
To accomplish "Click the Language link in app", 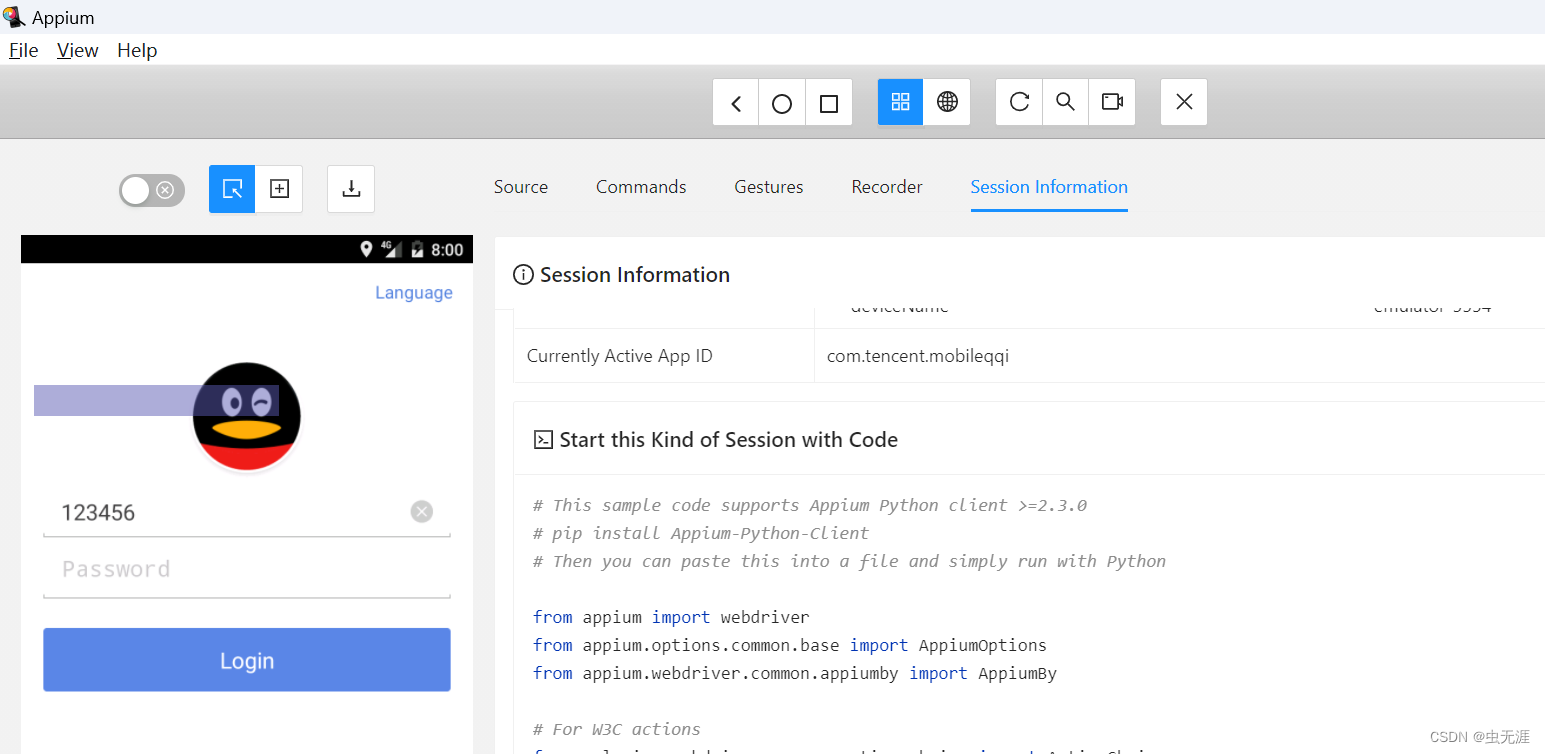I will click(414, 293).
